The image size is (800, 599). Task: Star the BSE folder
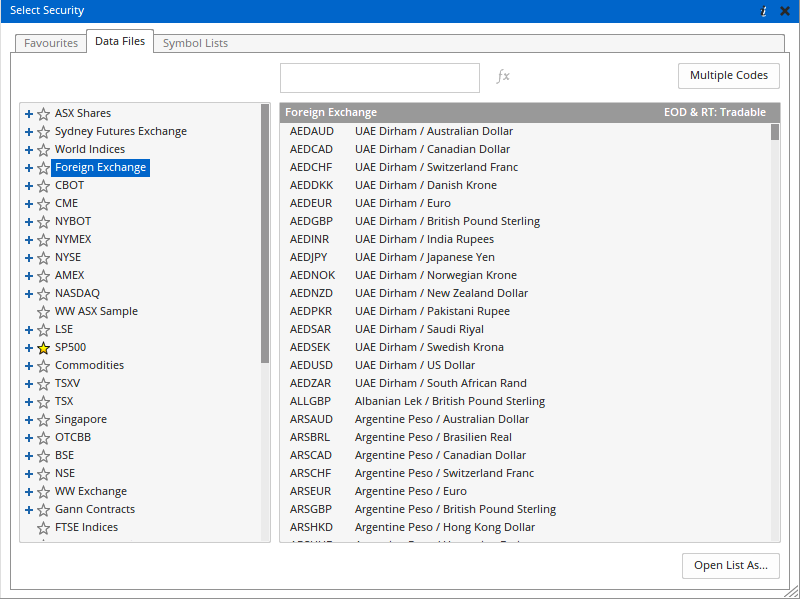point(44,456)
